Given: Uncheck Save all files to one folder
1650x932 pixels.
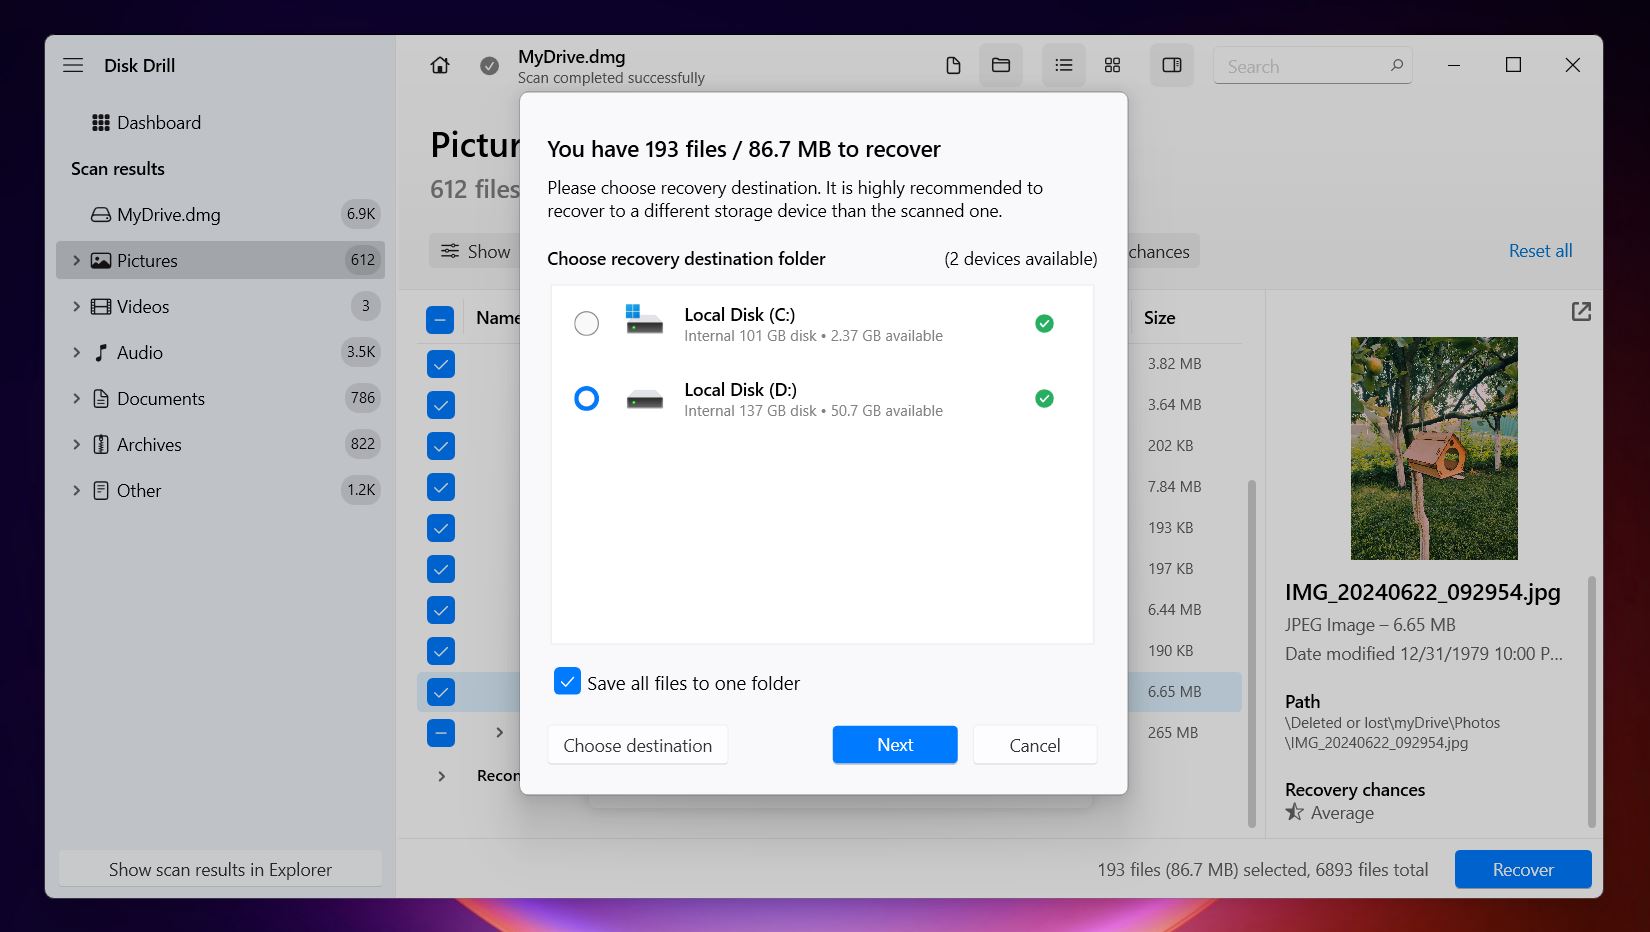Looking at the screenshot, I should pyautogui.click(x=567, y=682).
